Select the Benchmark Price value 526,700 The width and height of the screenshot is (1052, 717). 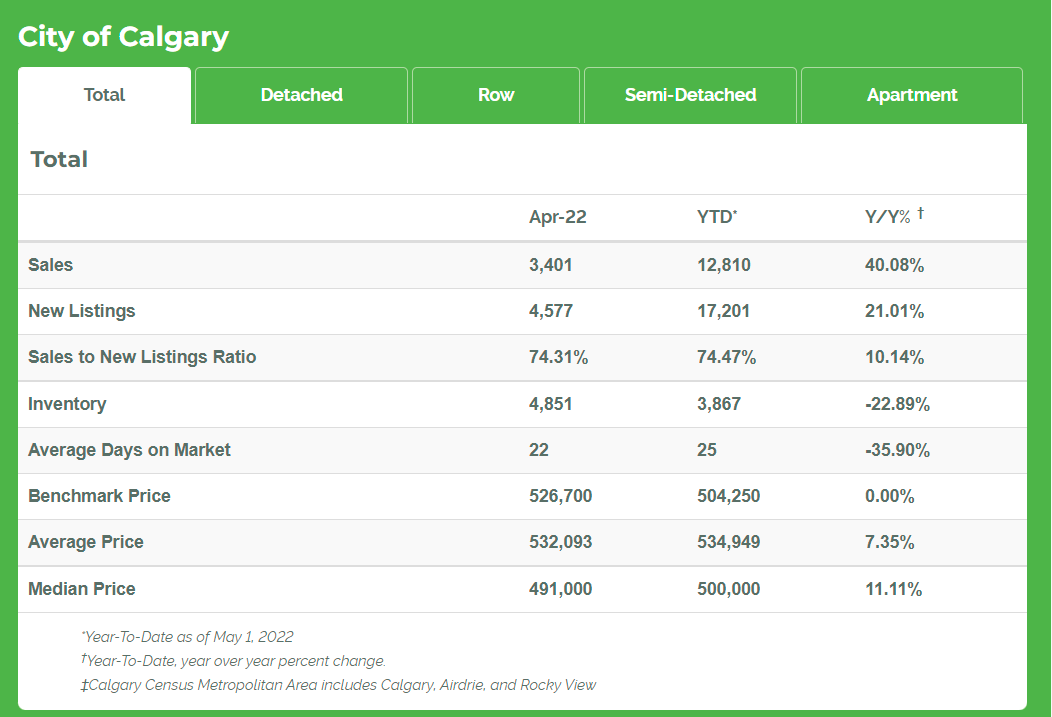[560, 496]
